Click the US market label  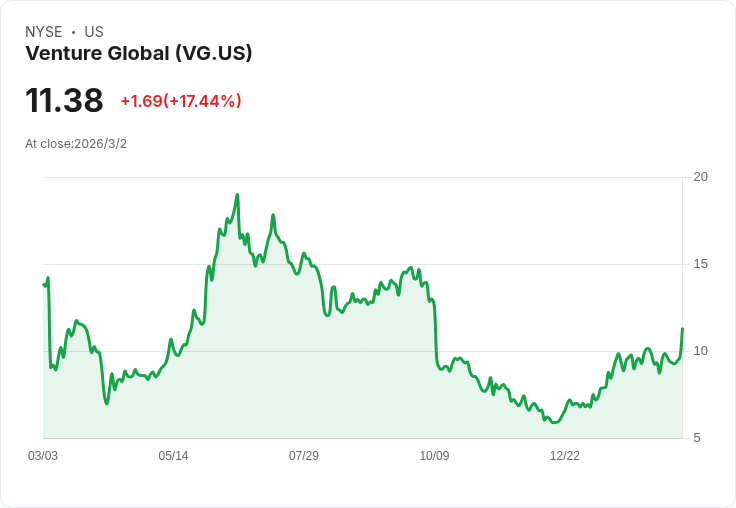94,32
